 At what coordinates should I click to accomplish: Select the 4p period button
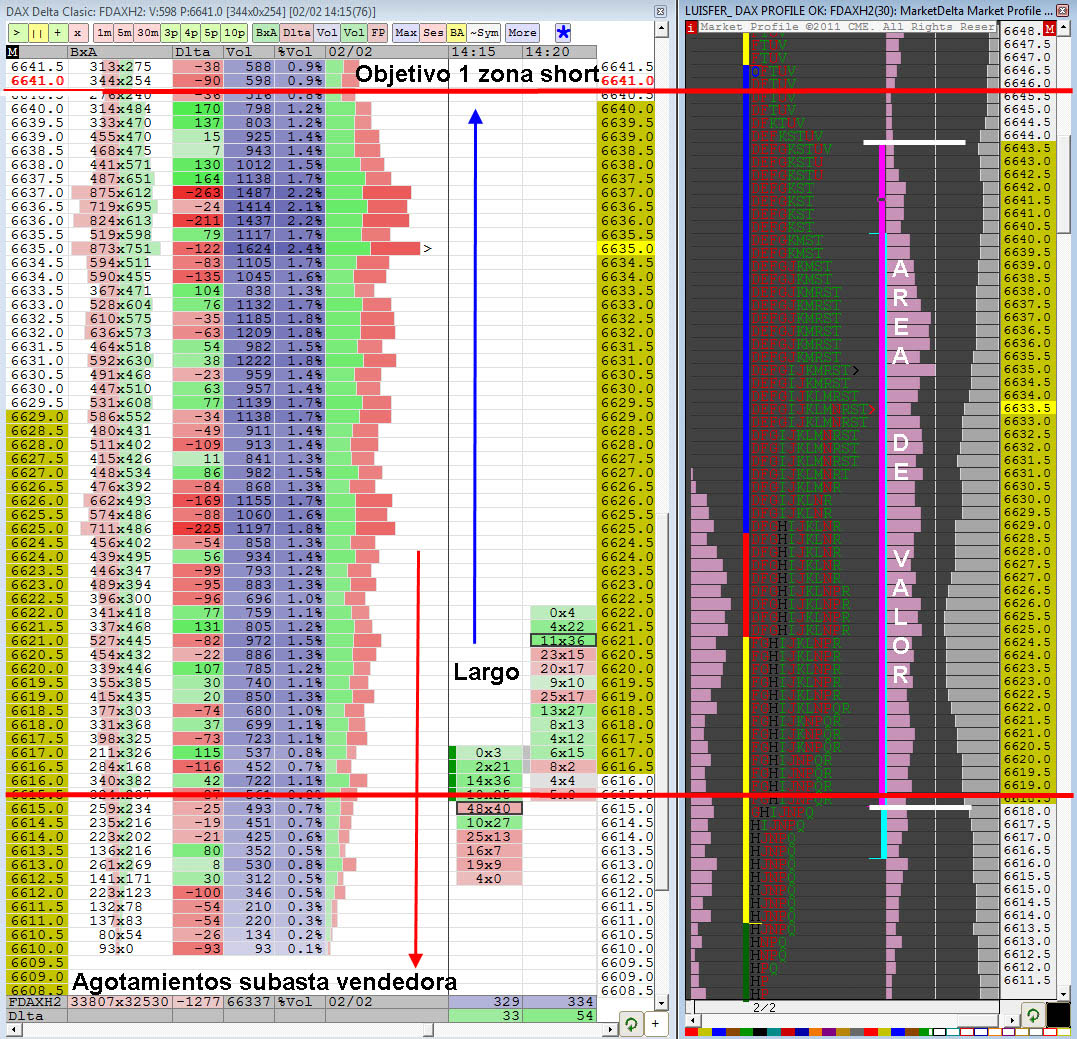click(191, 32)
